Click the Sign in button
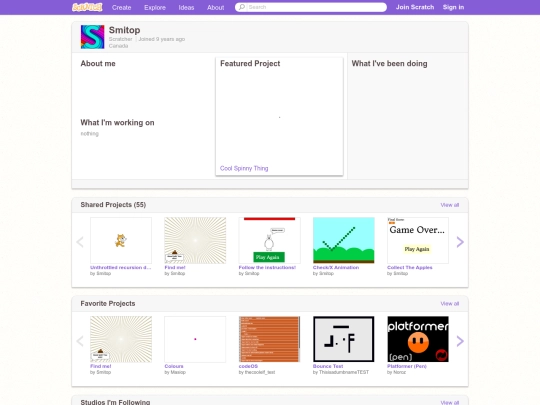The height and width of the screenshot is (405, 540). (x=453, y=7)
